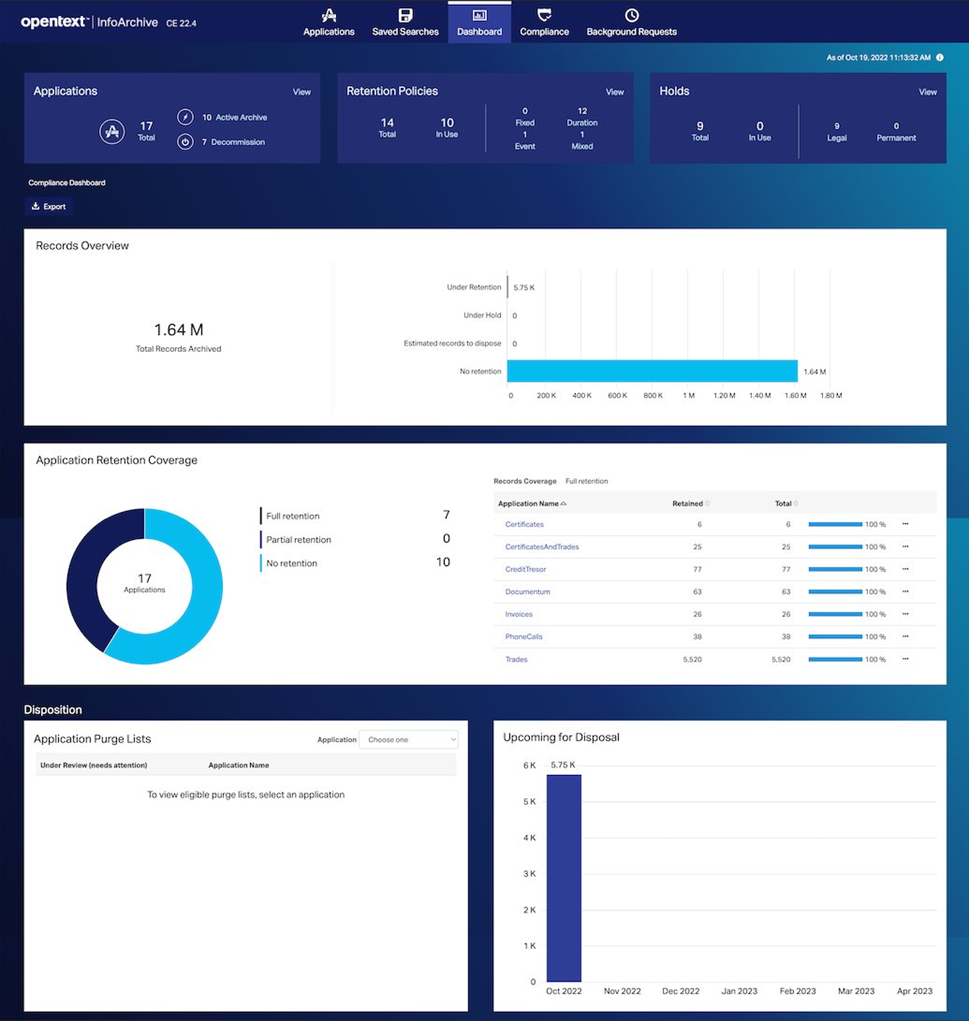Open the Invoices application link
969x1021 pixels.
[x=519, y=614]
